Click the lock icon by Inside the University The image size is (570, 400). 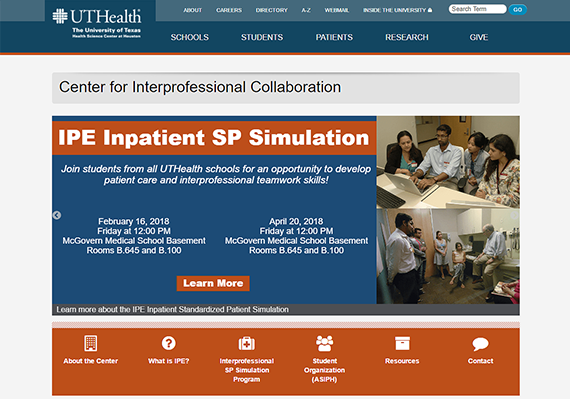click(x=430, y=10)
